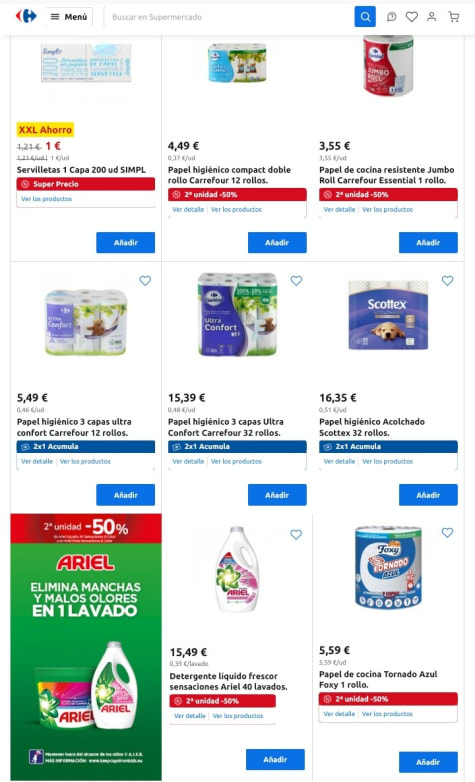Open Ver los productos under Super Precio
This screenshot has width=475, height=782.
coord(46,198)
